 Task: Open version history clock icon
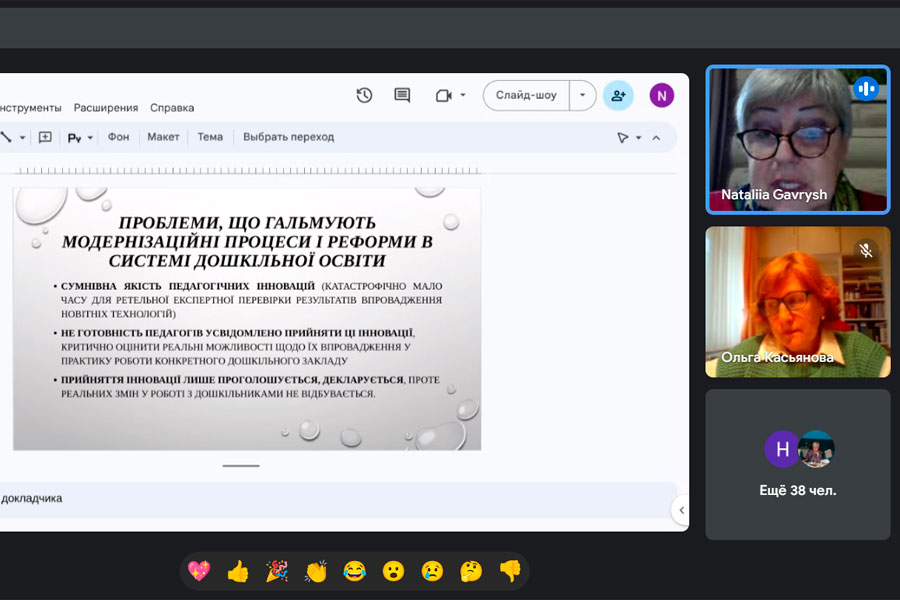click(364, 95)
